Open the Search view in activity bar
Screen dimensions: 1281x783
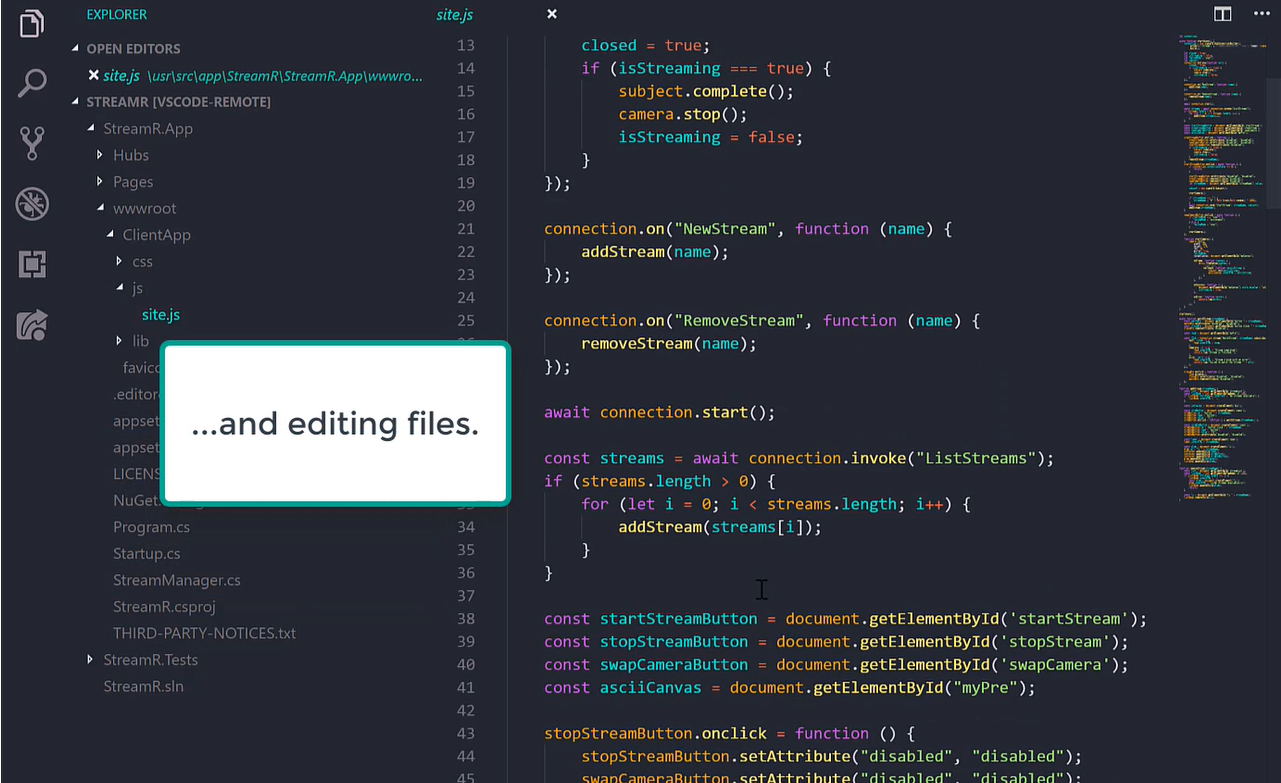coord(32,83)
